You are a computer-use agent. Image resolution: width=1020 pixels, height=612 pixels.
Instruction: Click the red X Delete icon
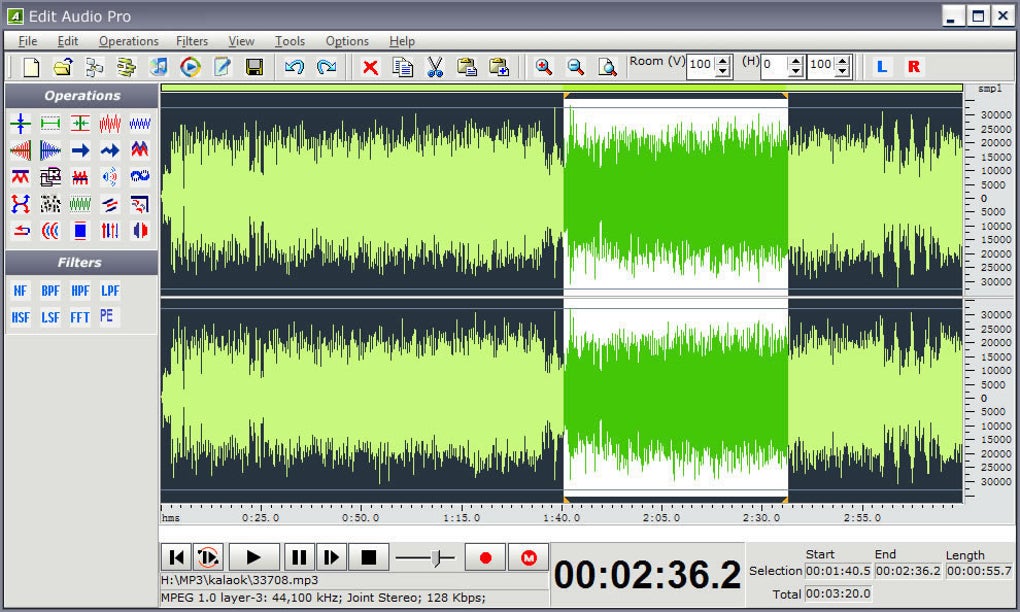tap(370, 67)
